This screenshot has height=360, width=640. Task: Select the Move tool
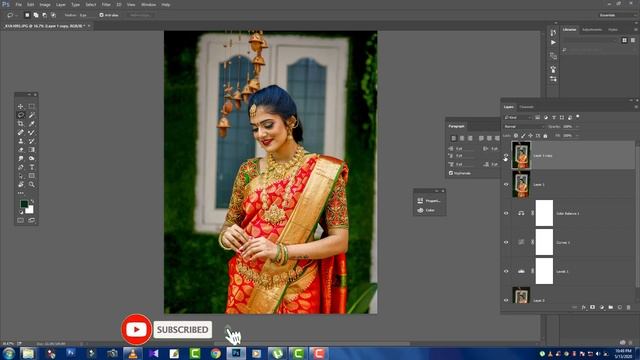20,106
